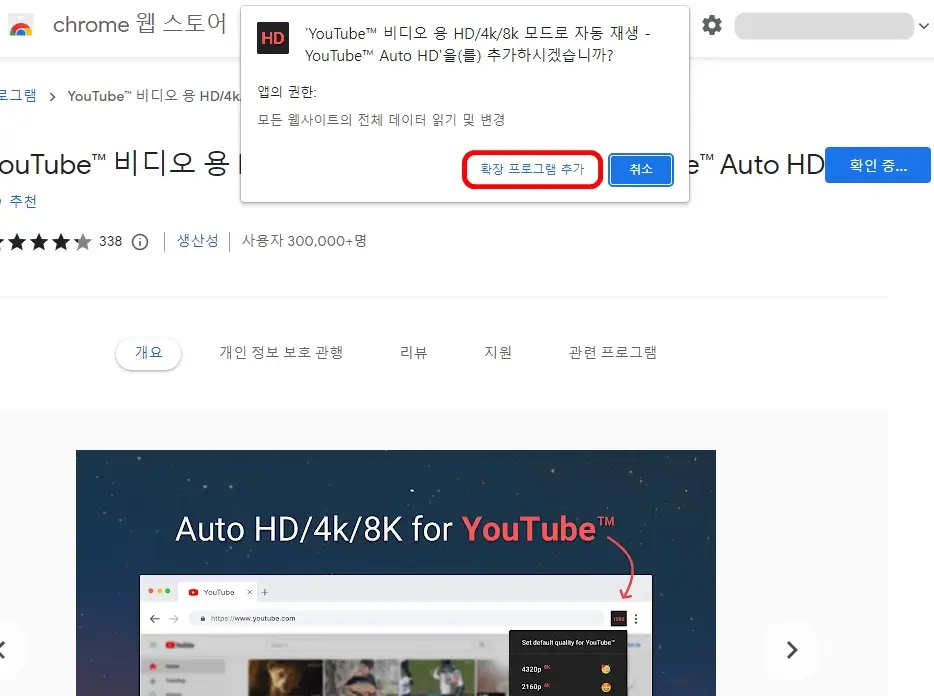The width and height of the screenshot is (934, 696).
Task: Advance to next screenshot with right arrow
Action: pos(792,650)
